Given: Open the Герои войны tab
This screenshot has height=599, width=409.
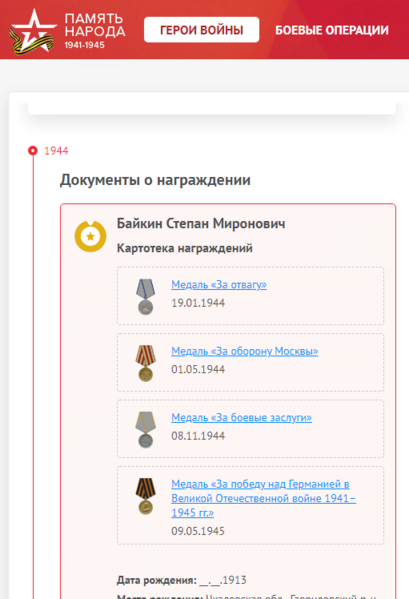Looking at the screenshot, I should [202, 30].
